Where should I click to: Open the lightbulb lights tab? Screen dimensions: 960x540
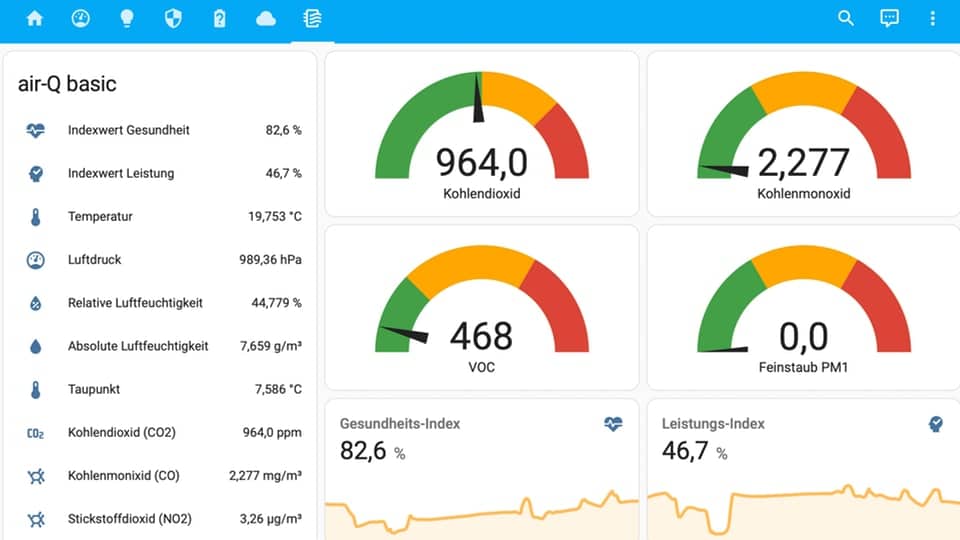tap(127, 18)
